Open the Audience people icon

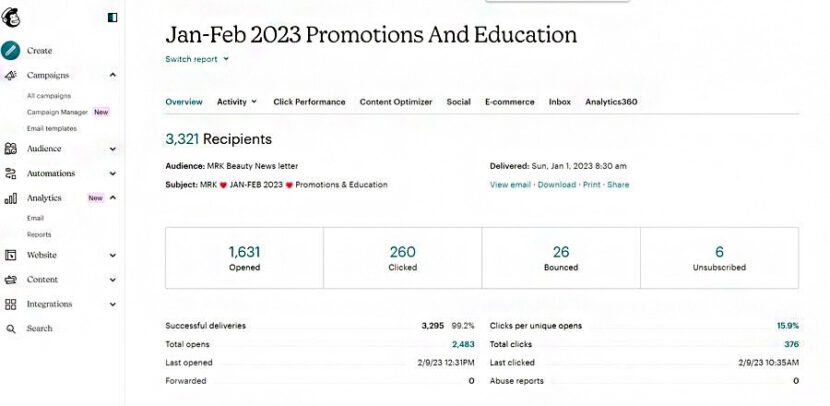11,149
